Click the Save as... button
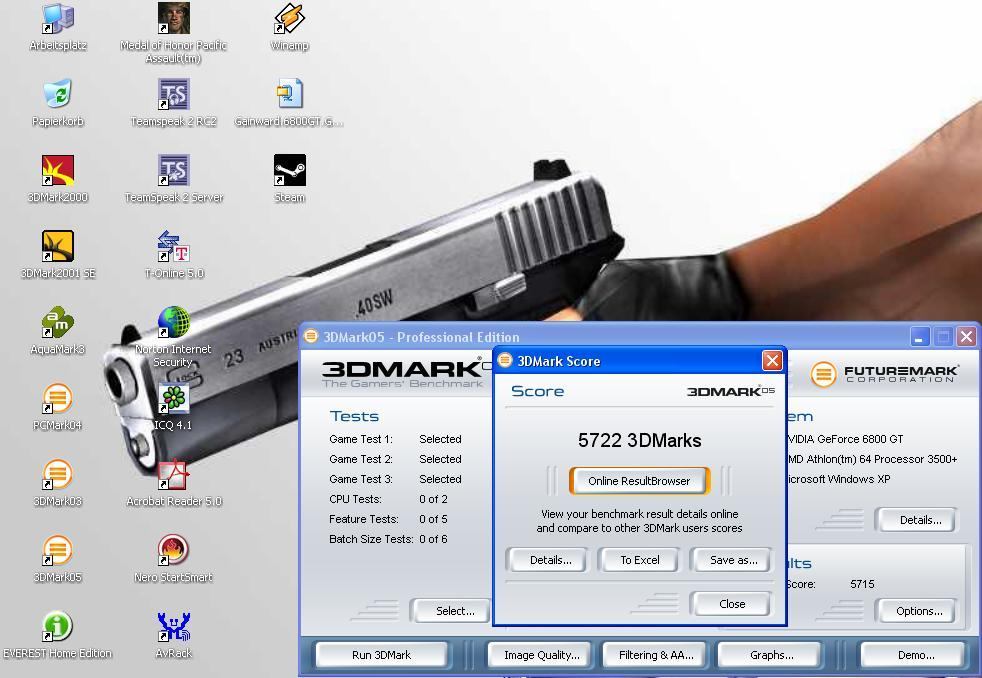This screenshot has width=982, height=678. coord(732,560)
